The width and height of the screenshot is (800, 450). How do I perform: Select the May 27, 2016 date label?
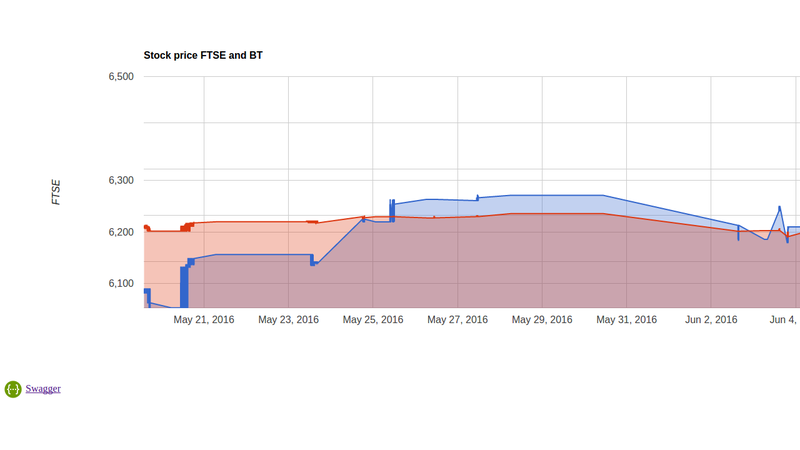[457, 320]
